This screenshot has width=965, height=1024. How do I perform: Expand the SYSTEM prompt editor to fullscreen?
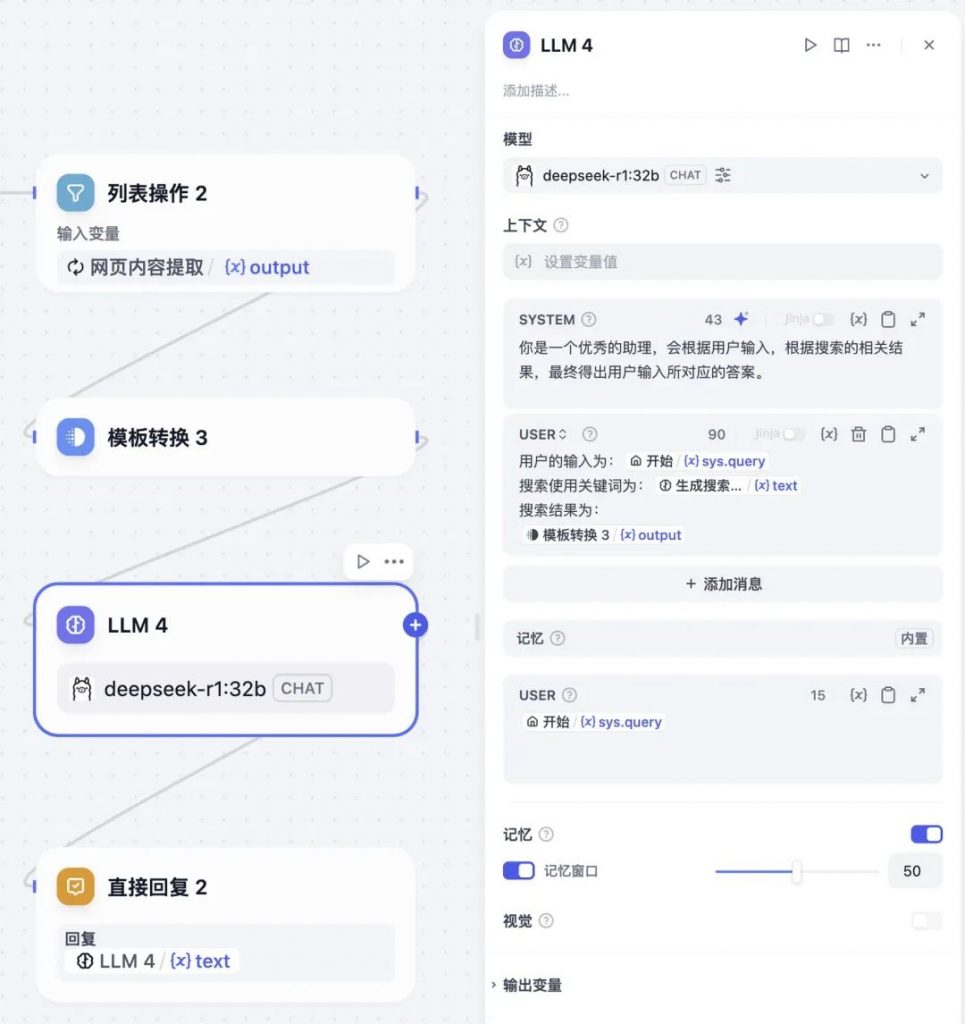pos(917,319)
